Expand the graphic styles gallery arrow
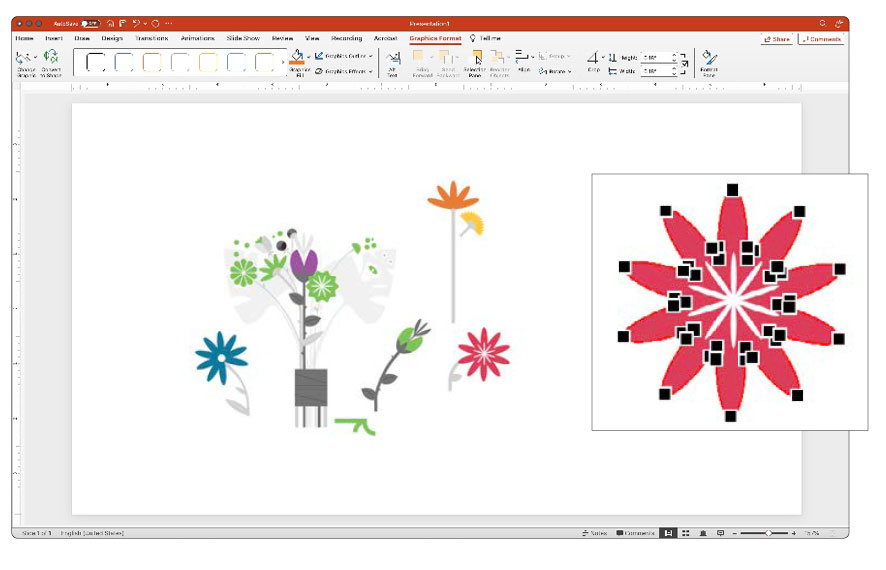This screenshot has width=886, height=570. pyautogui.click(x=283, y=62)
